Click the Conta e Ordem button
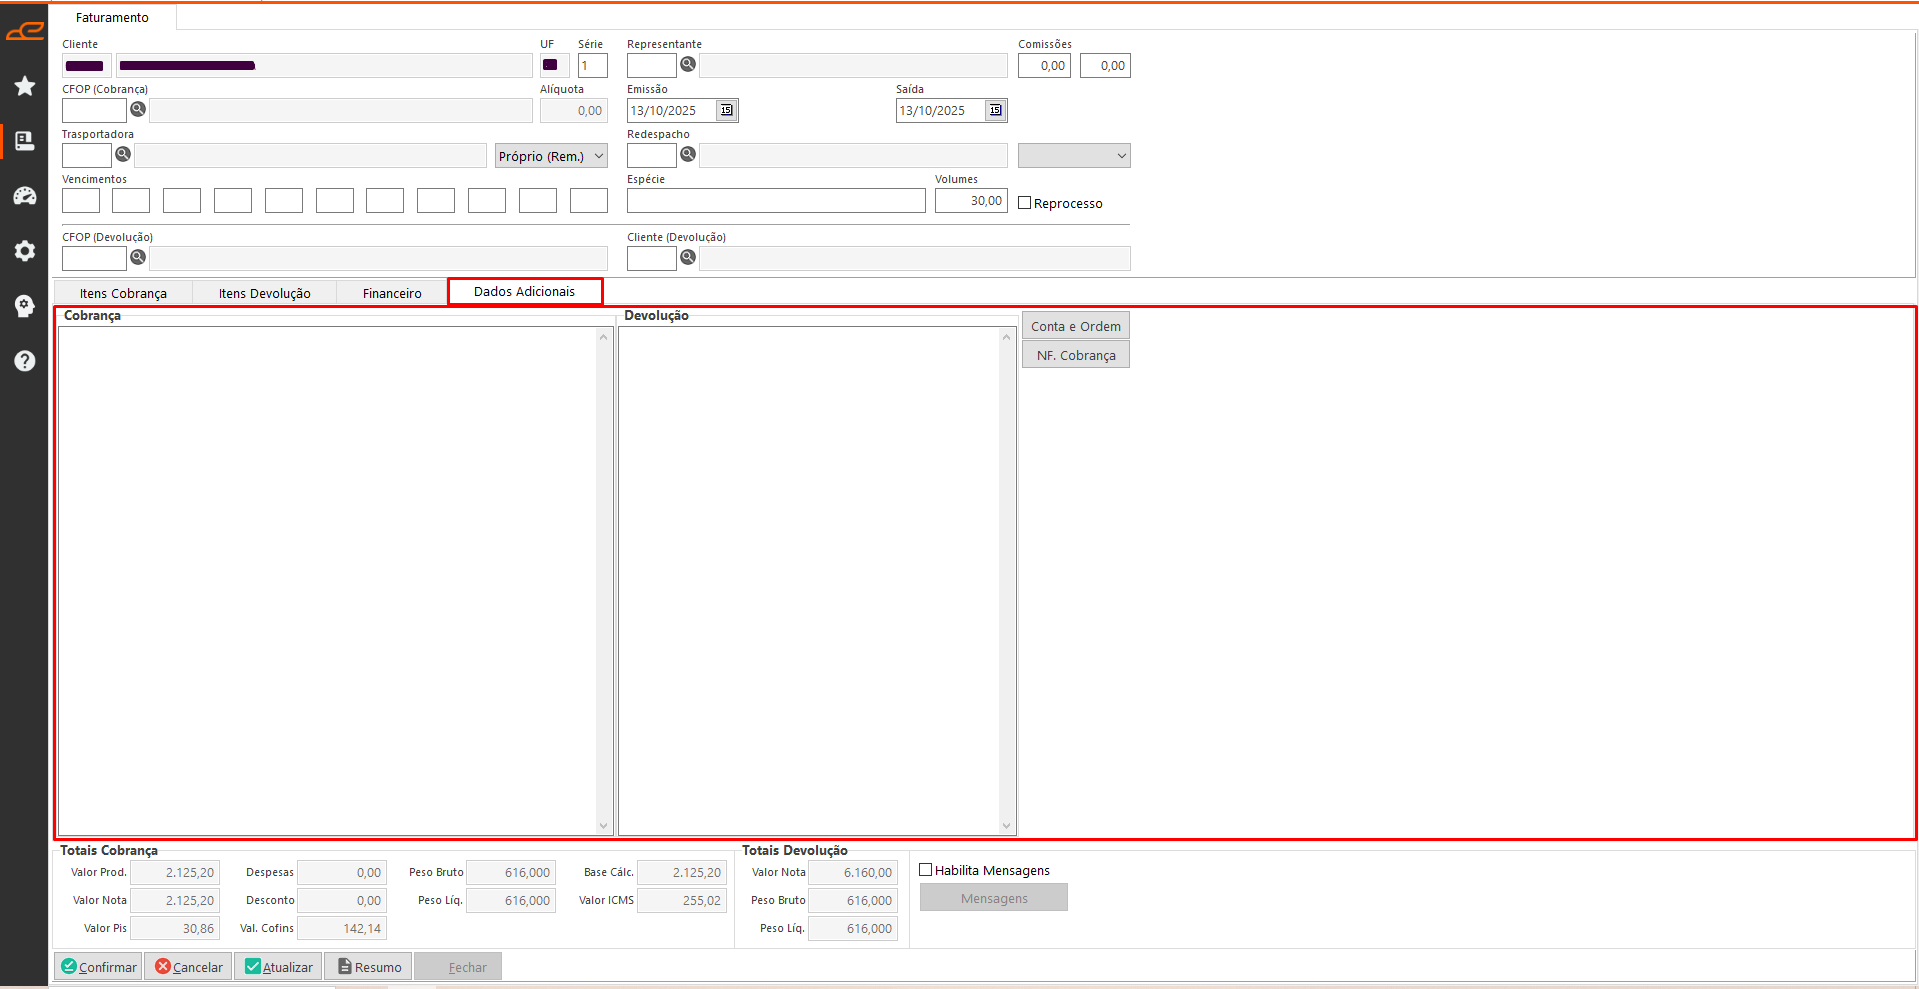 pos(1075,326)
